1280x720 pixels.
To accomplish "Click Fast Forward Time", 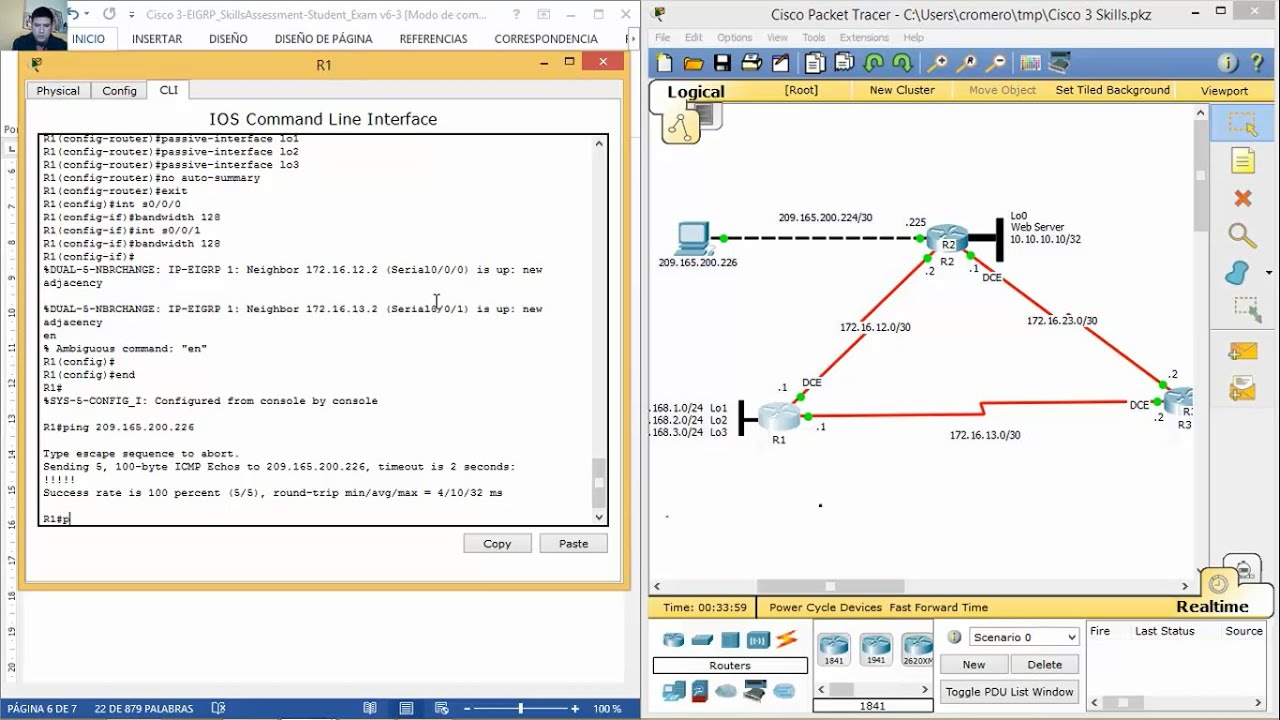I will pyautogui.click(x=938, y=607).
